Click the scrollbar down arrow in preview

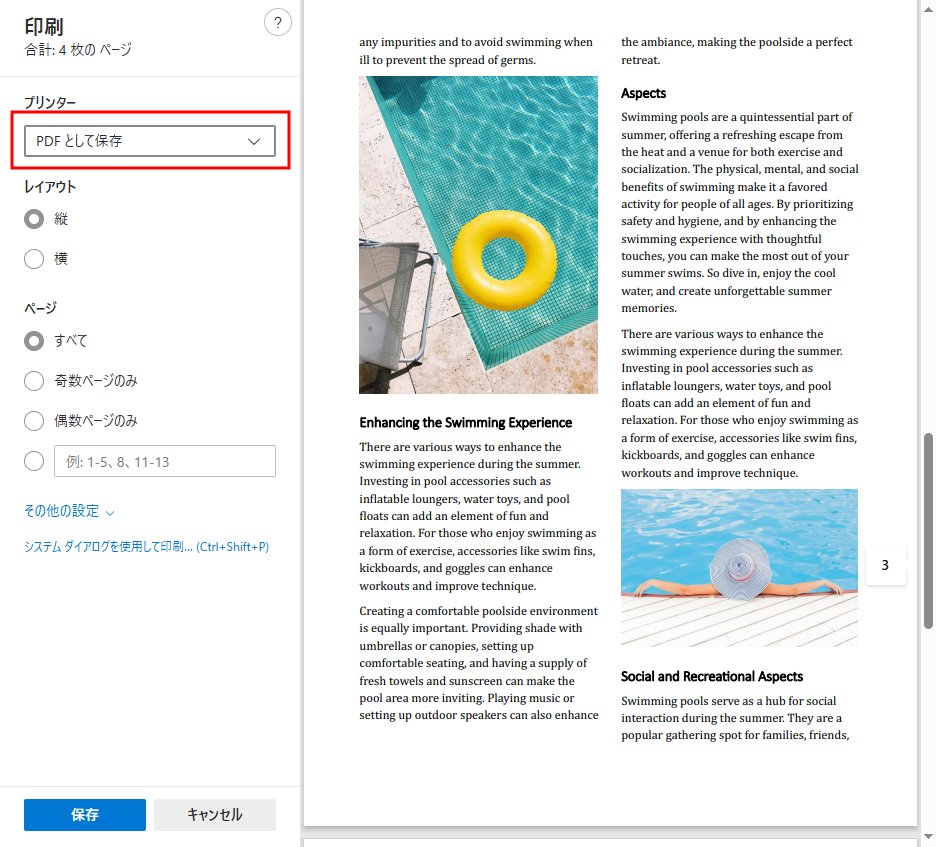928,838
